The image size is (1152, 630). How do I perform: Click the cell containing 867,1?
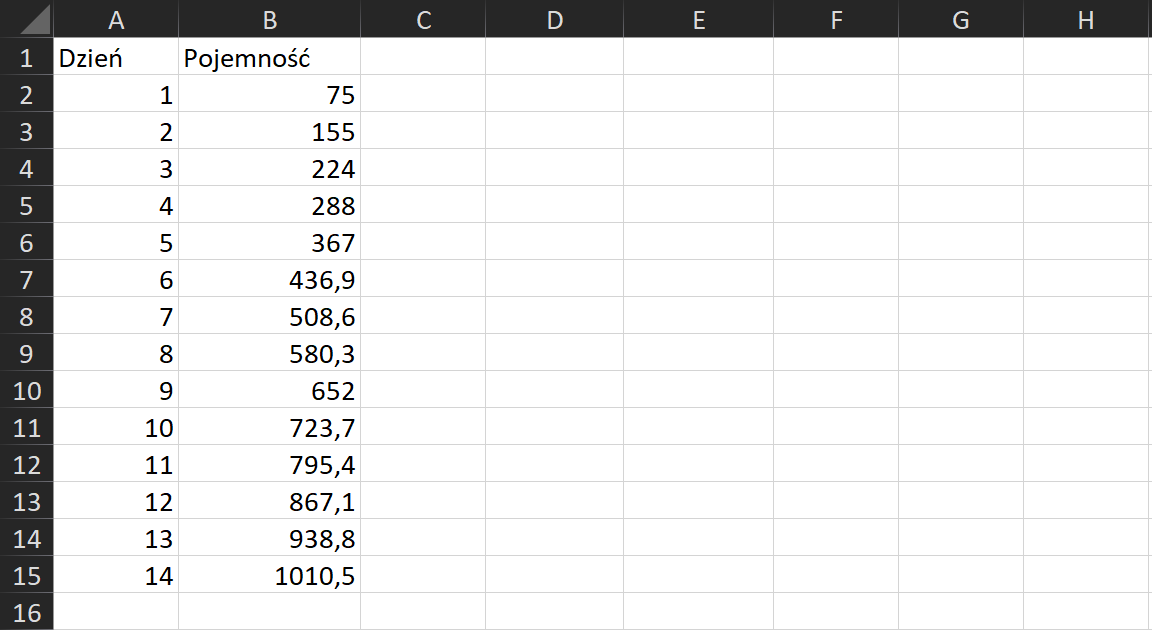(x=269, y=502)
